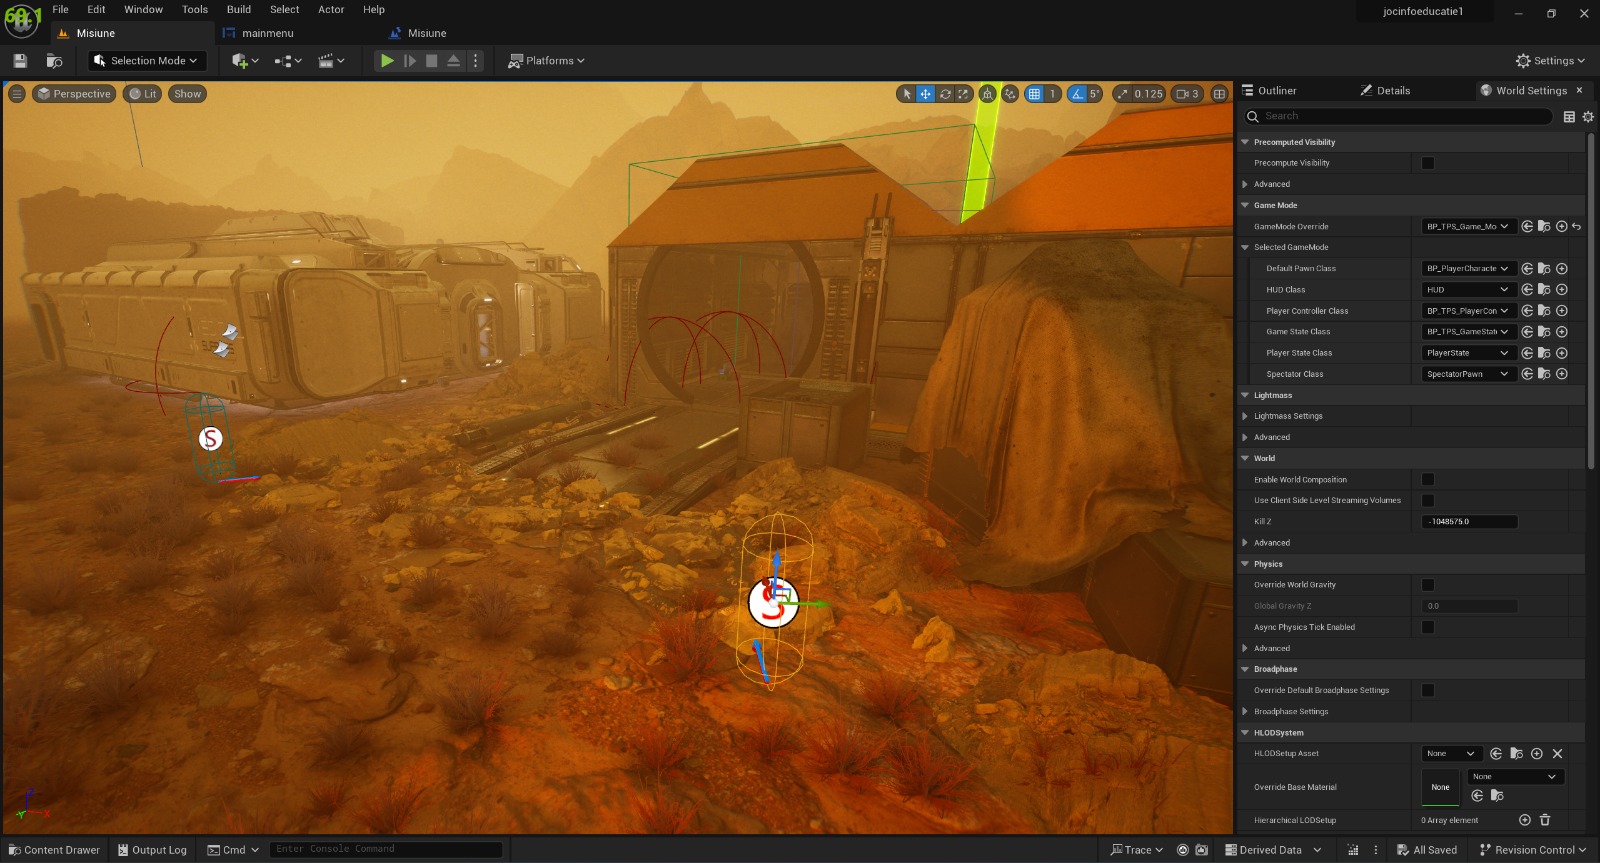Select the rotate objects tool
The height and width of the screenshot is (863, 1600).
pos(945,94)
